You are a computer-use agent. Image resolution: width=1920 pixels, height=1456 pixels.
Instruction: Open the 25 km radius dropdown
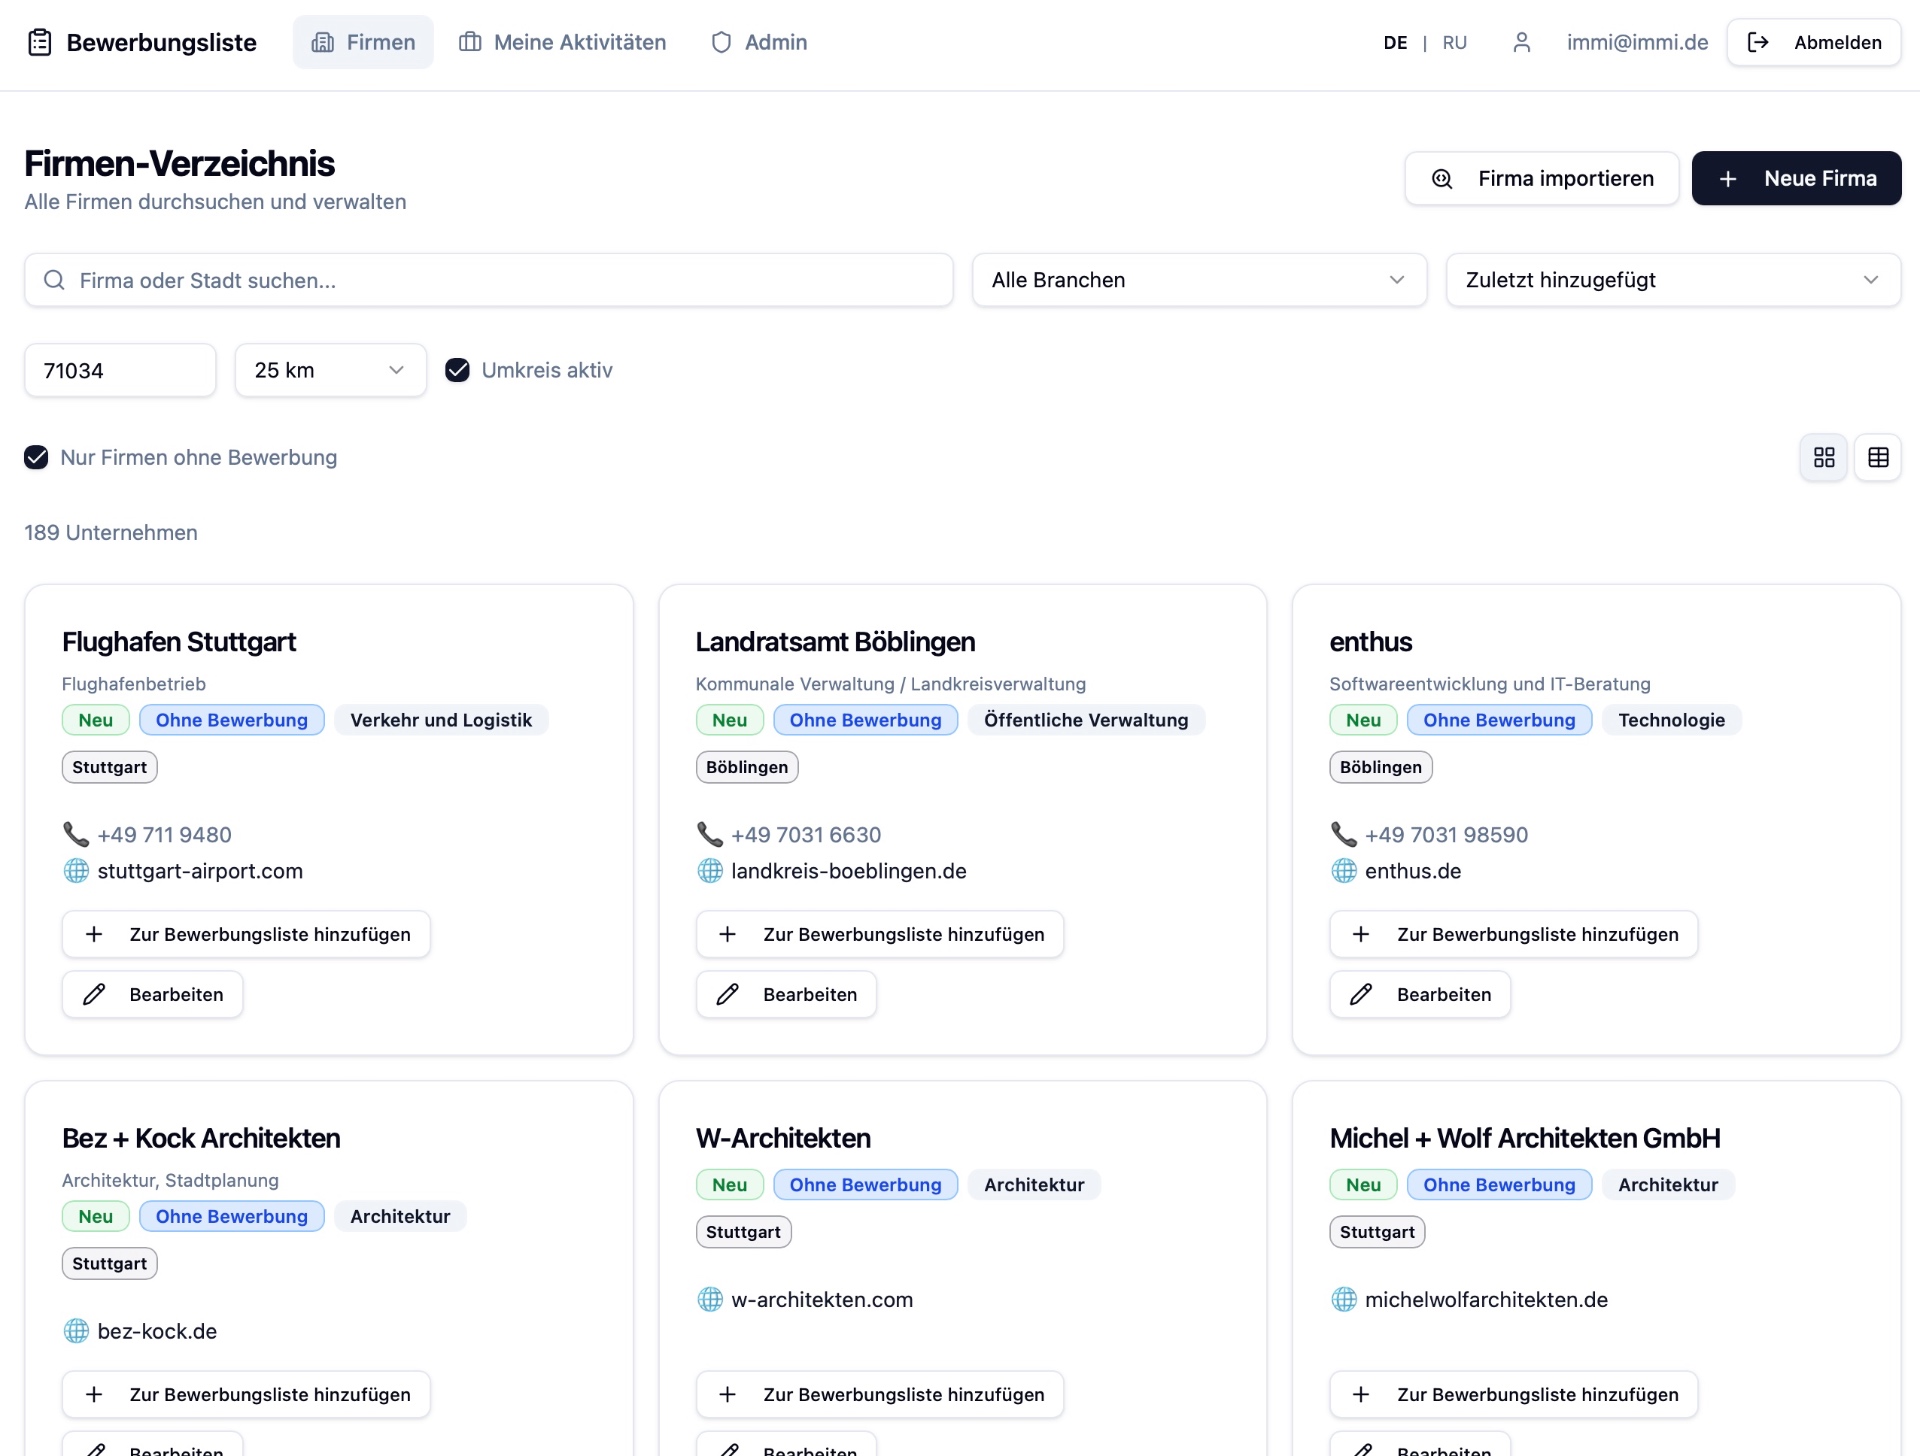tap(331, 370)
